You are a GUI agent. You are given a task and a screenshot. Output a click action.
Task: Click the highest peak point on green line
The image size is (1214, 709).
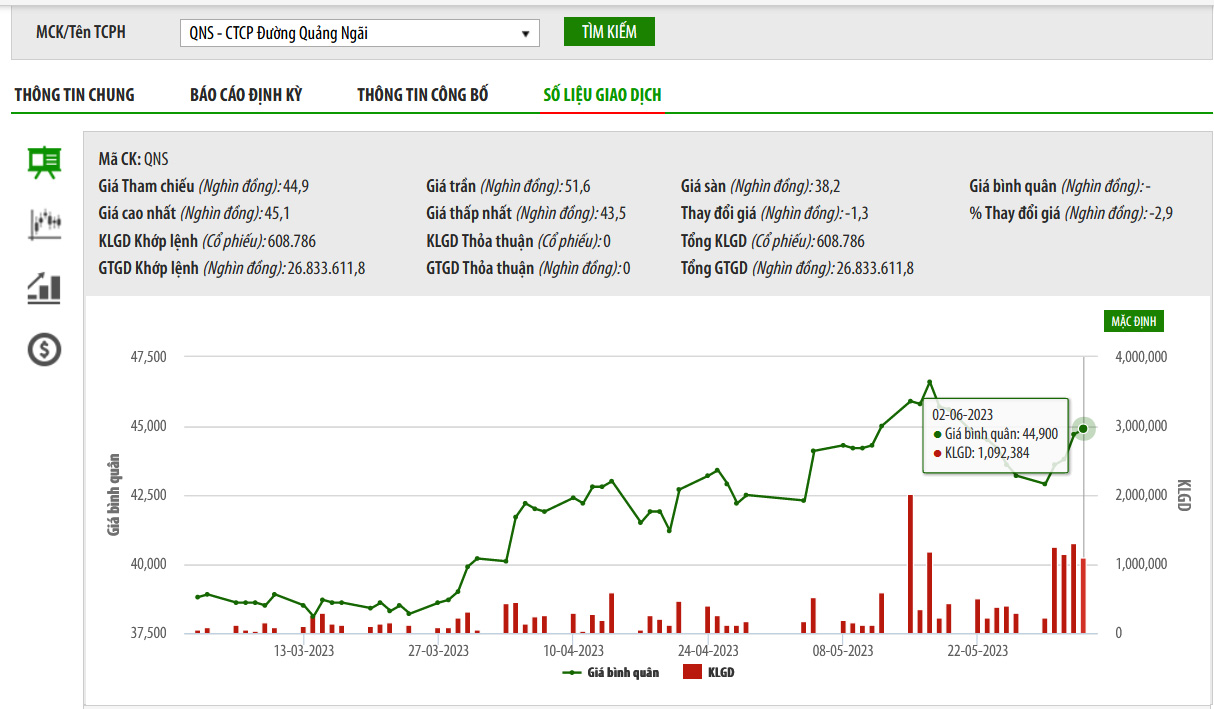929,382
